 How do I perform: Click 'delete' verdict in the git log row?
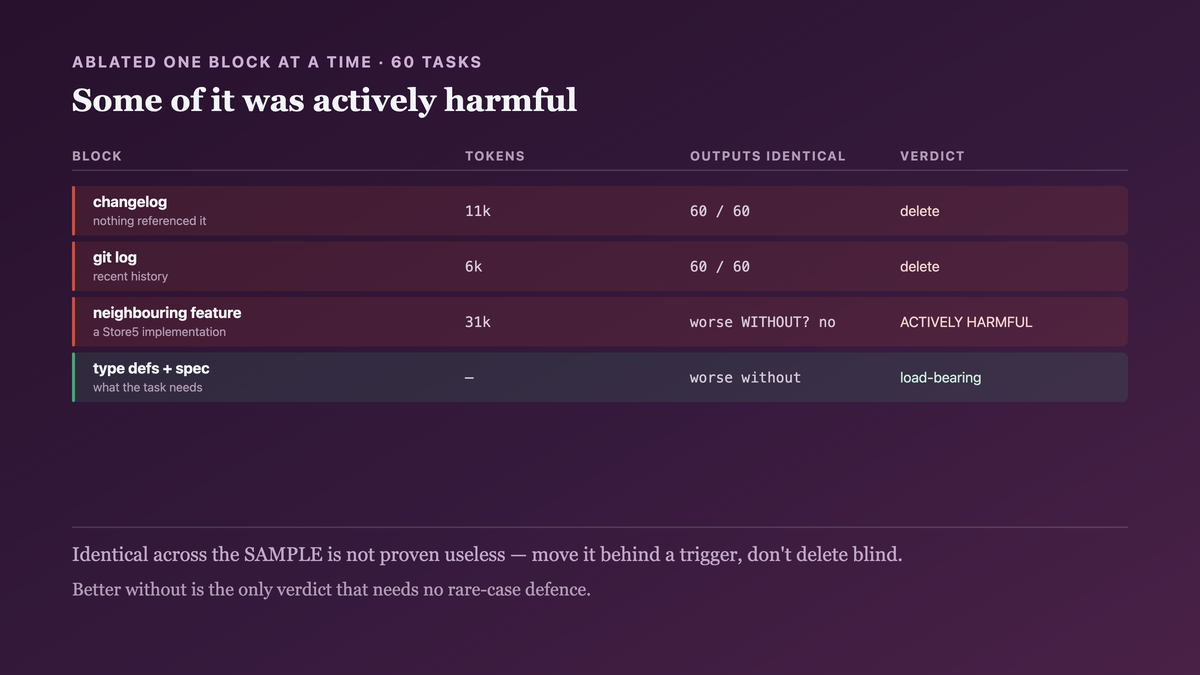coord(920,267)
